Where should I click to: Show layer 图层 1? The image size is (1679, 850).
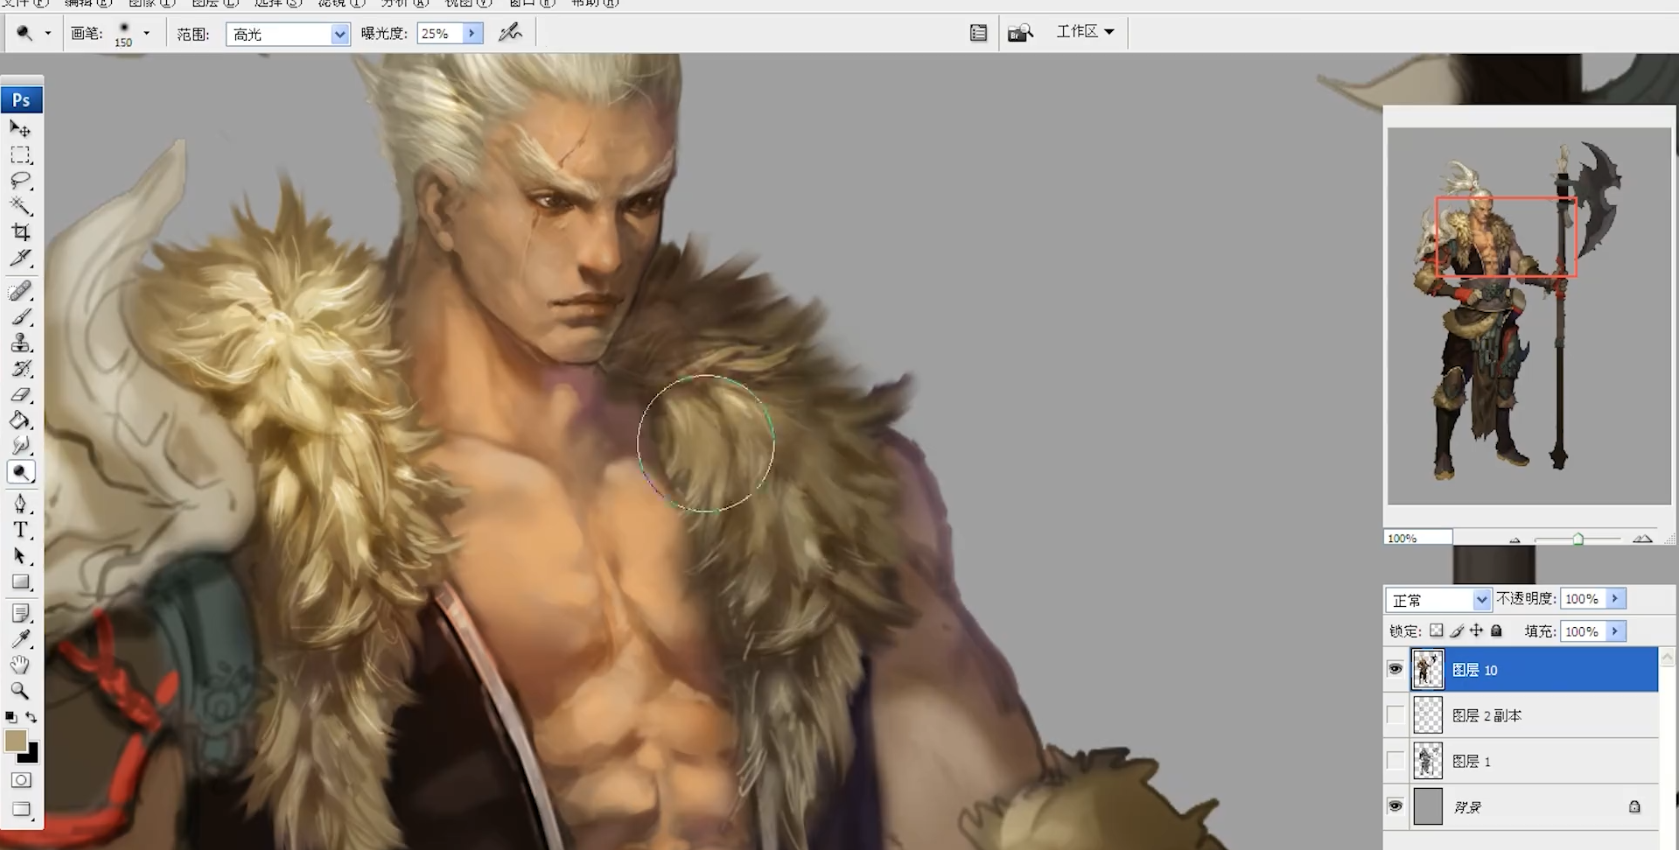coord(1395,761)
